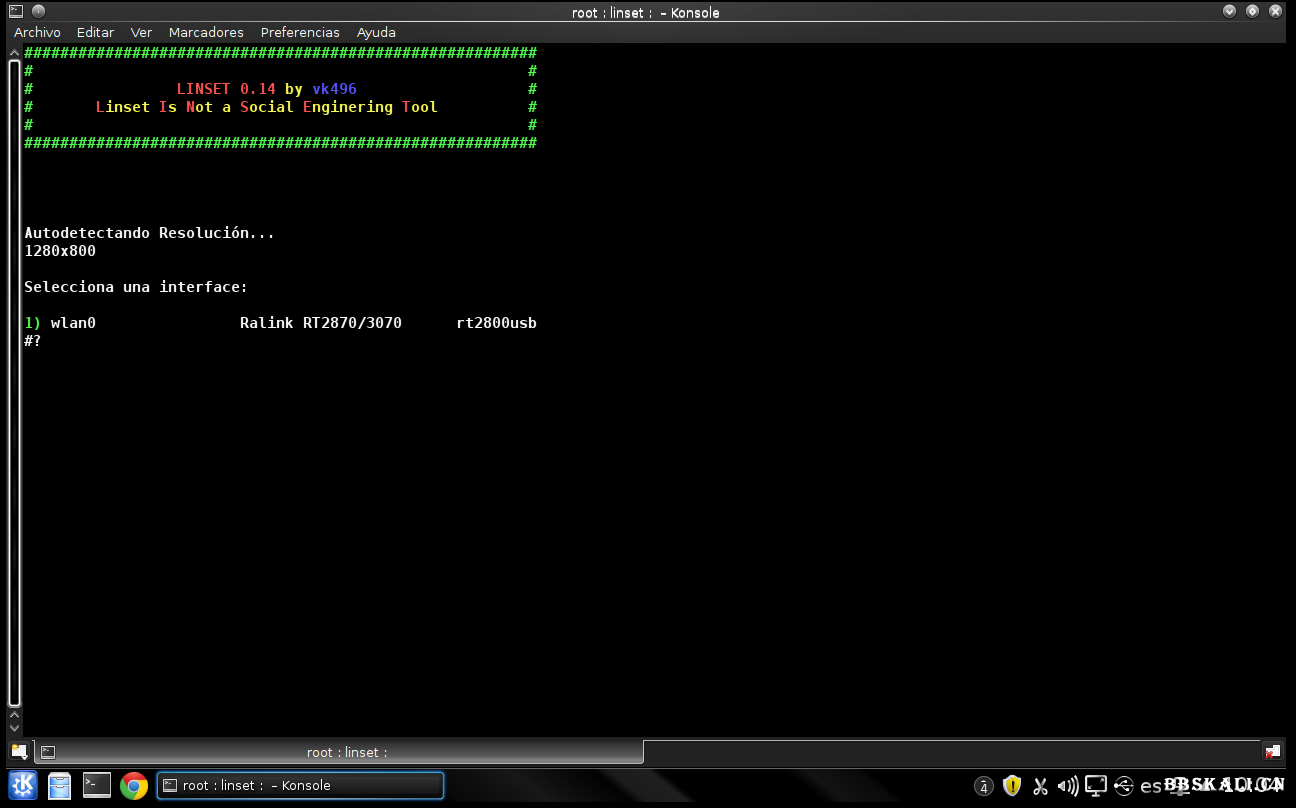
Task: Select the 'root : linset :' Konsole tab
Action: (340, 752)
